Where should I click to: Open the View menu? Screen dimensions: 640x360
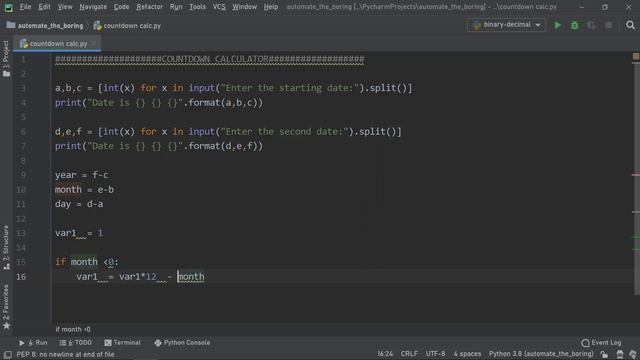click(65, 7)
